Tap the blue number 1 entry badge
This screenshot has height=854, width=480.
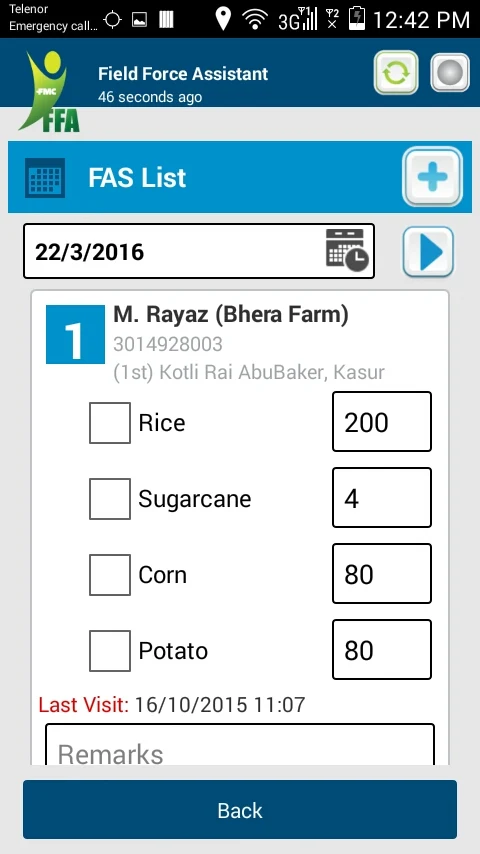coord(75,334)
